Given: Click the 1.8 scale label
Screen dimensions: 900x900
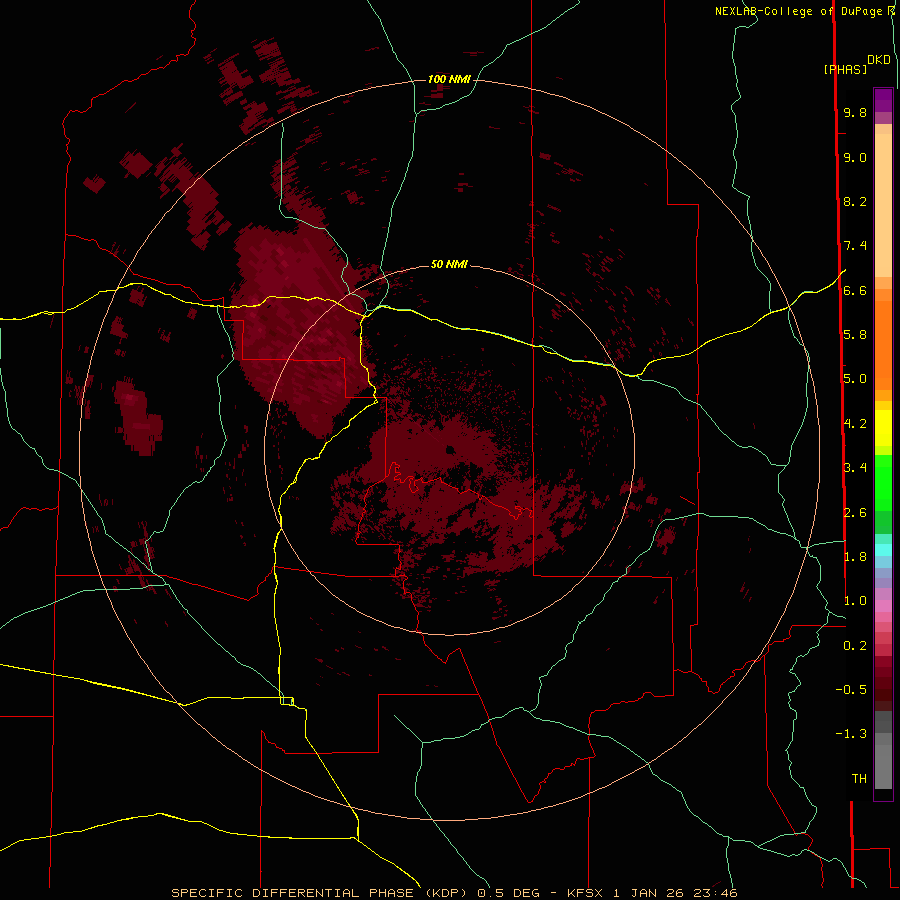Looking at the screenshot, I should (855, 557).
